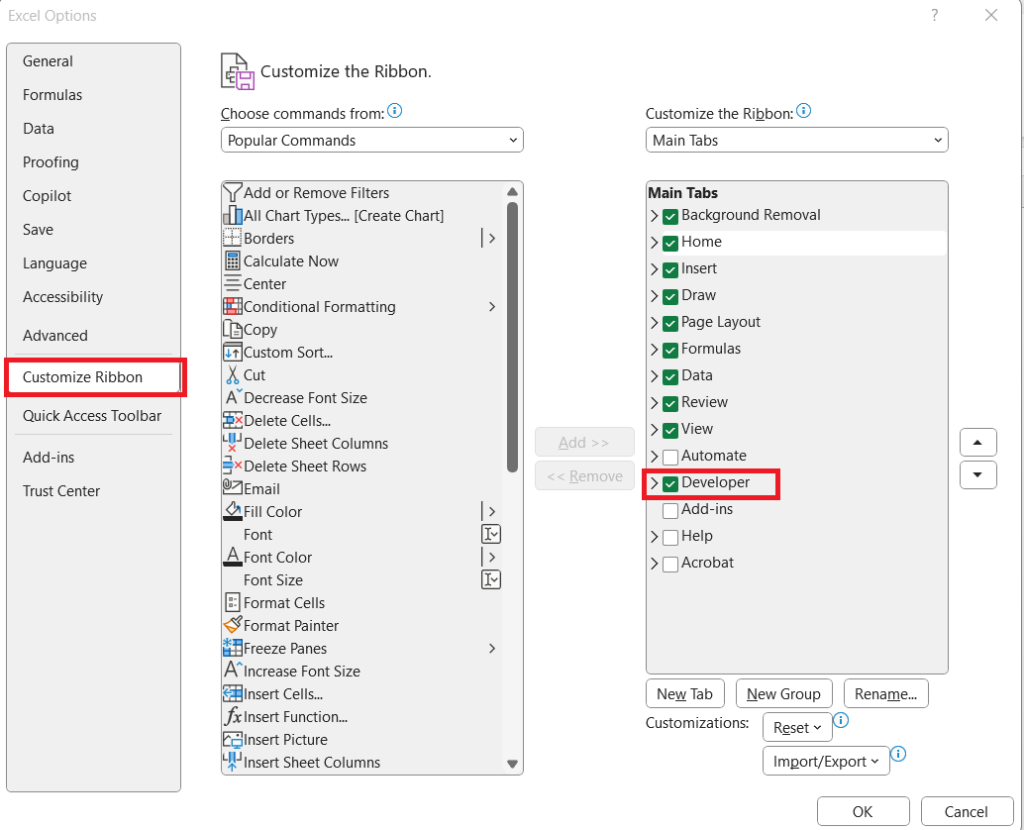Image resolution: width=1024 pixels, height=830 pixels.
Task: Enable the Automate tab checkbox
Action: pyautogui.click(x=669, y=455)
